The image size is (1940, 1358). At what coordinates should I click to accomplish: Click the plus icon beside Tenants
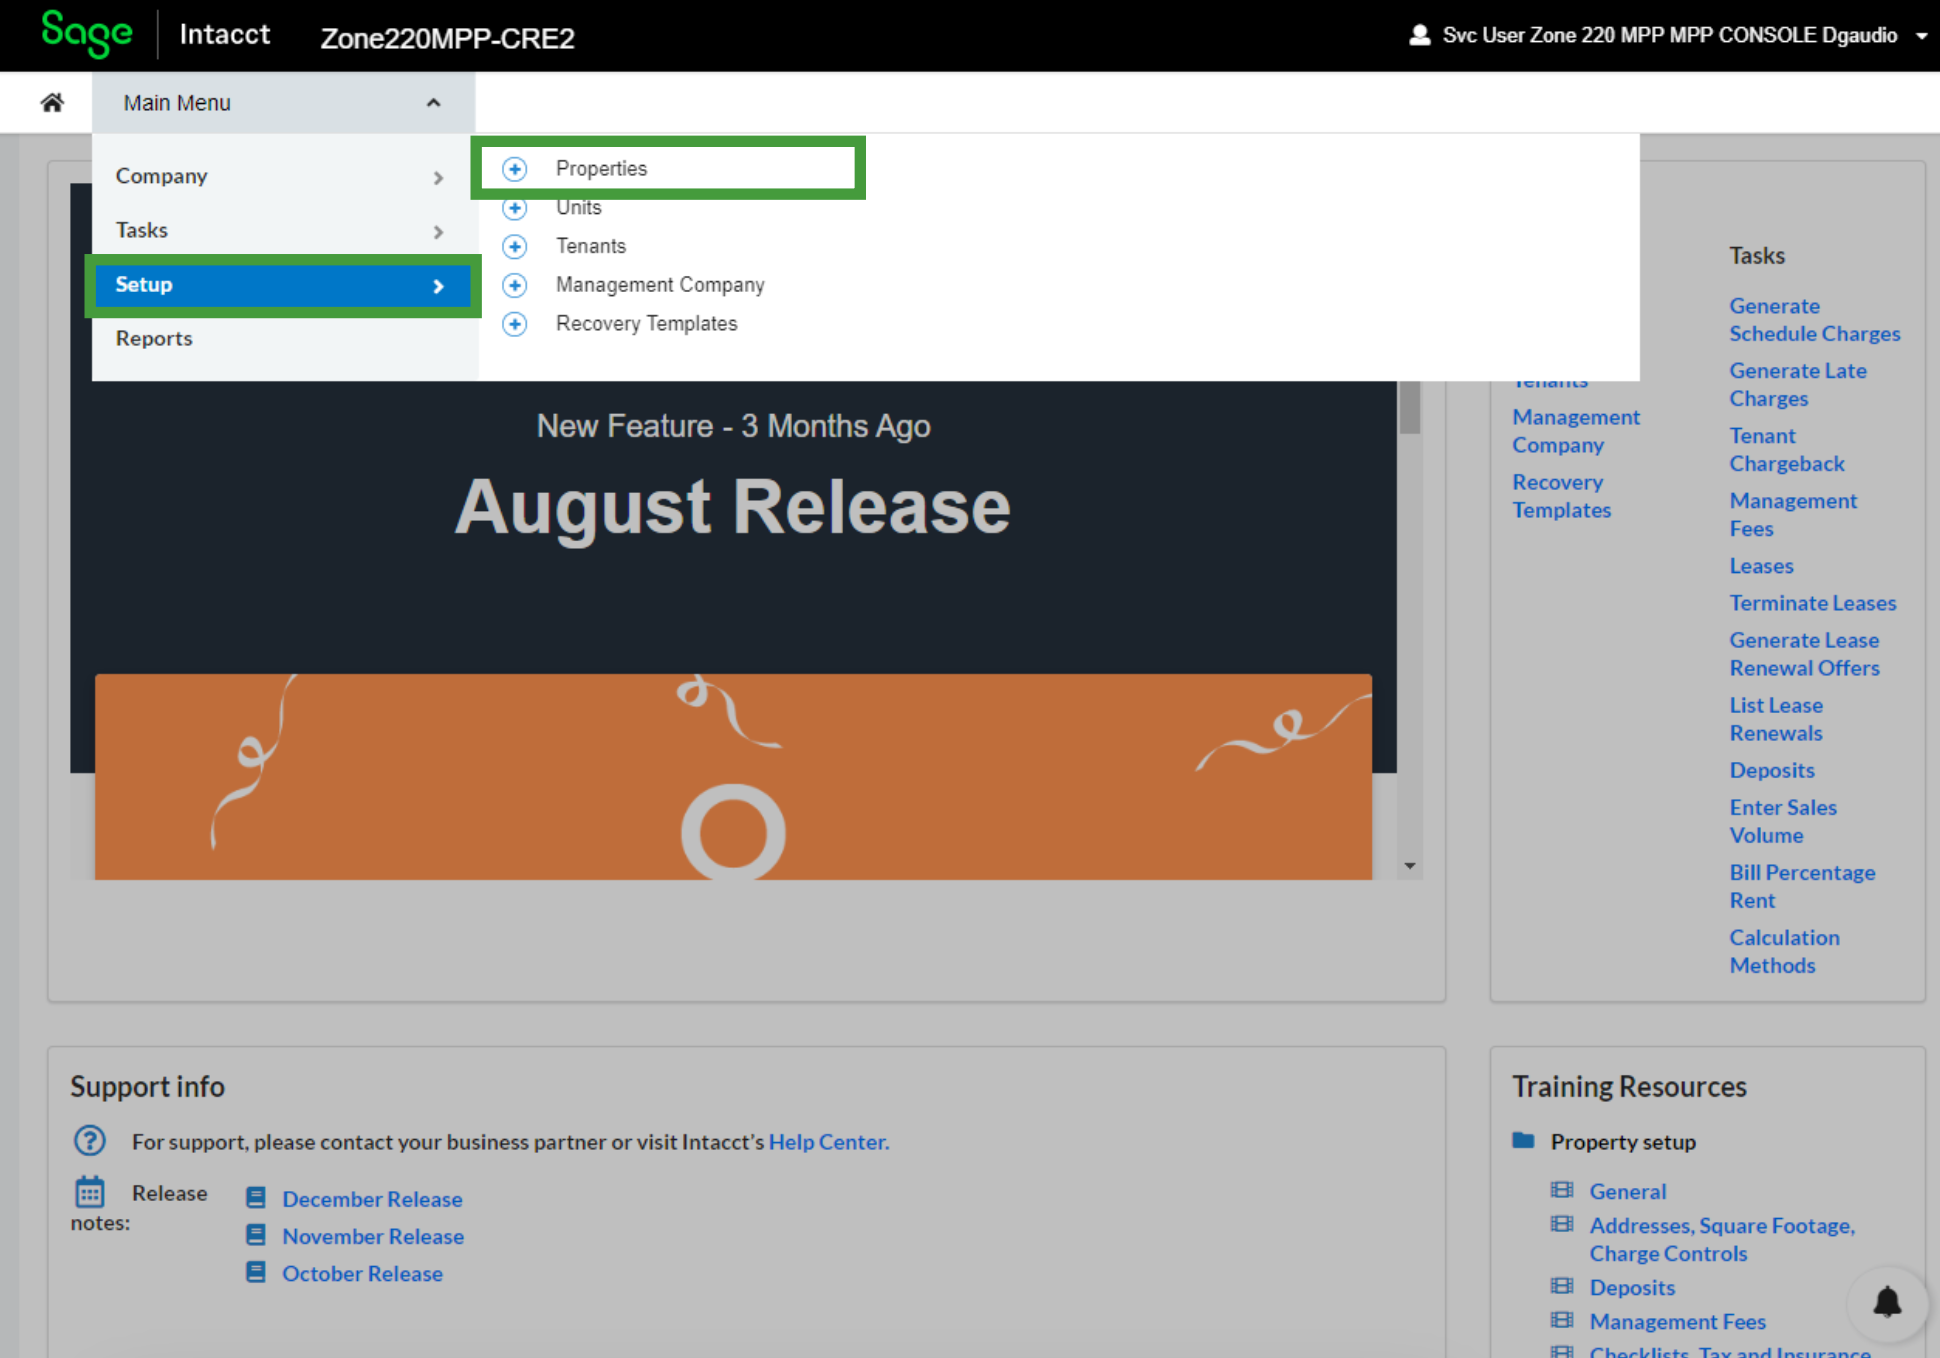(x=515, y=246)
